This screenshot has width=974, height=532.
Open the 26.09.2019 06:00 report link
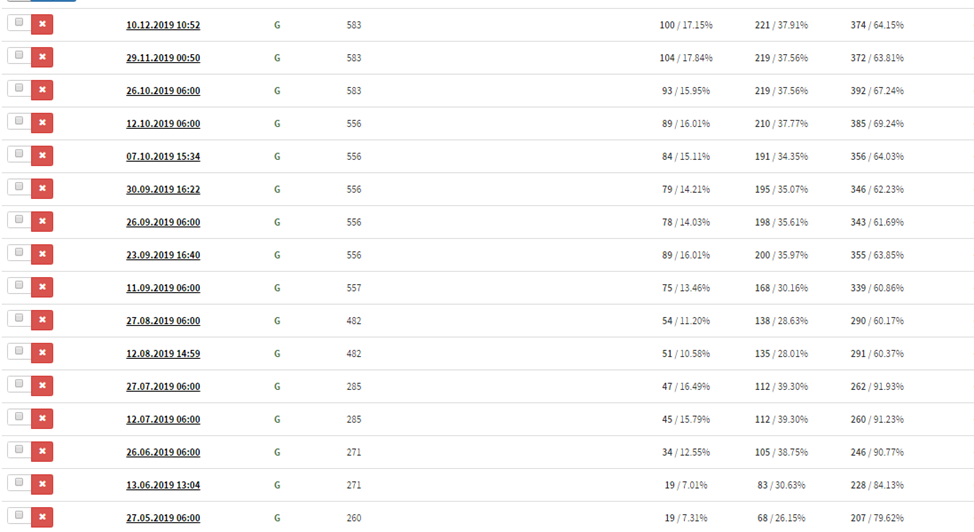coord(163,222)
